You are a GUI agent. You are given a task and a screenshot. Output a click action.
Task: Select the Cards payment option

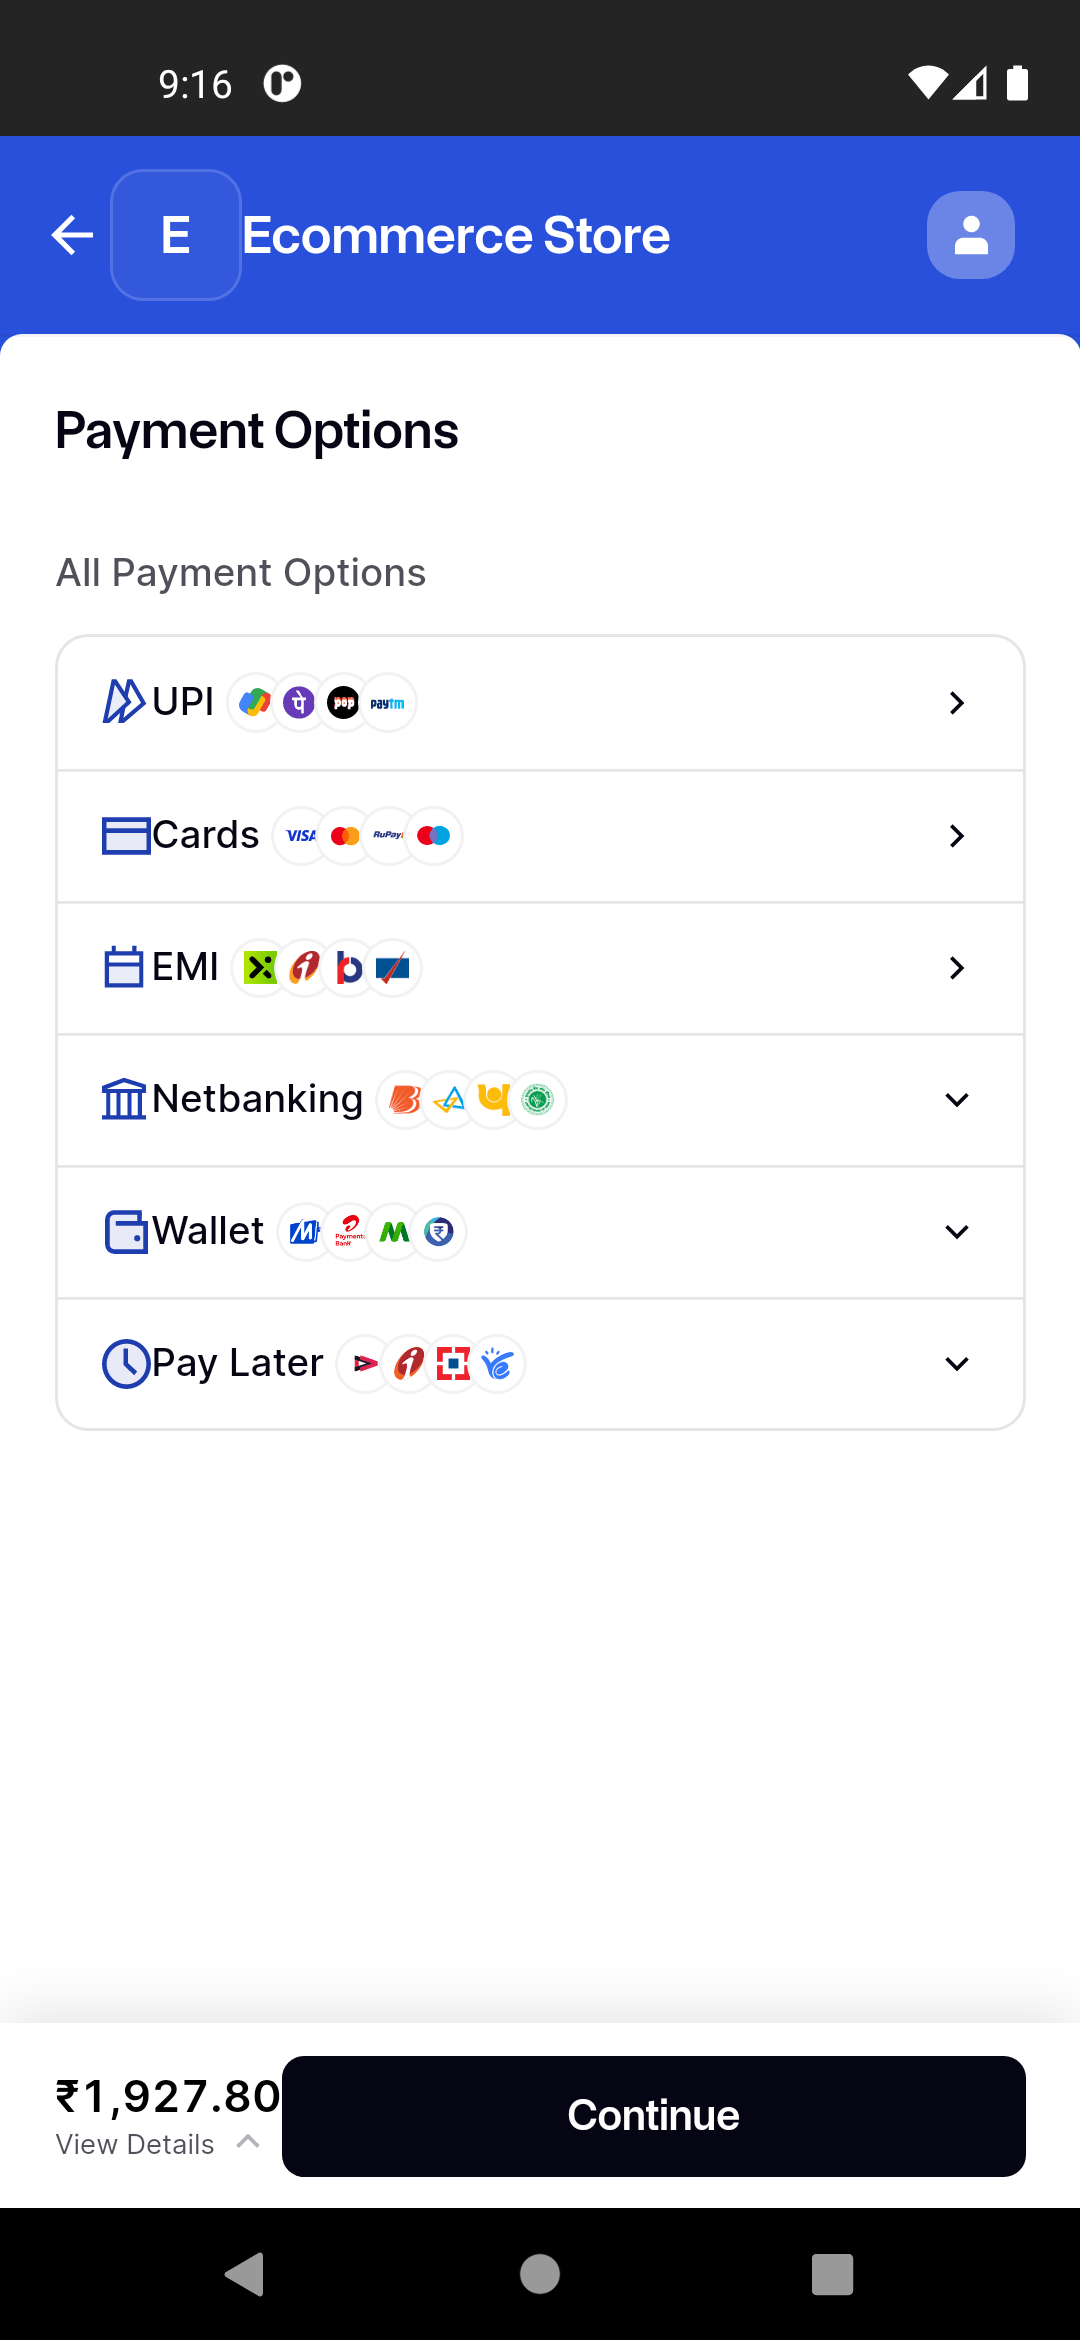click(x=206, y=836)
